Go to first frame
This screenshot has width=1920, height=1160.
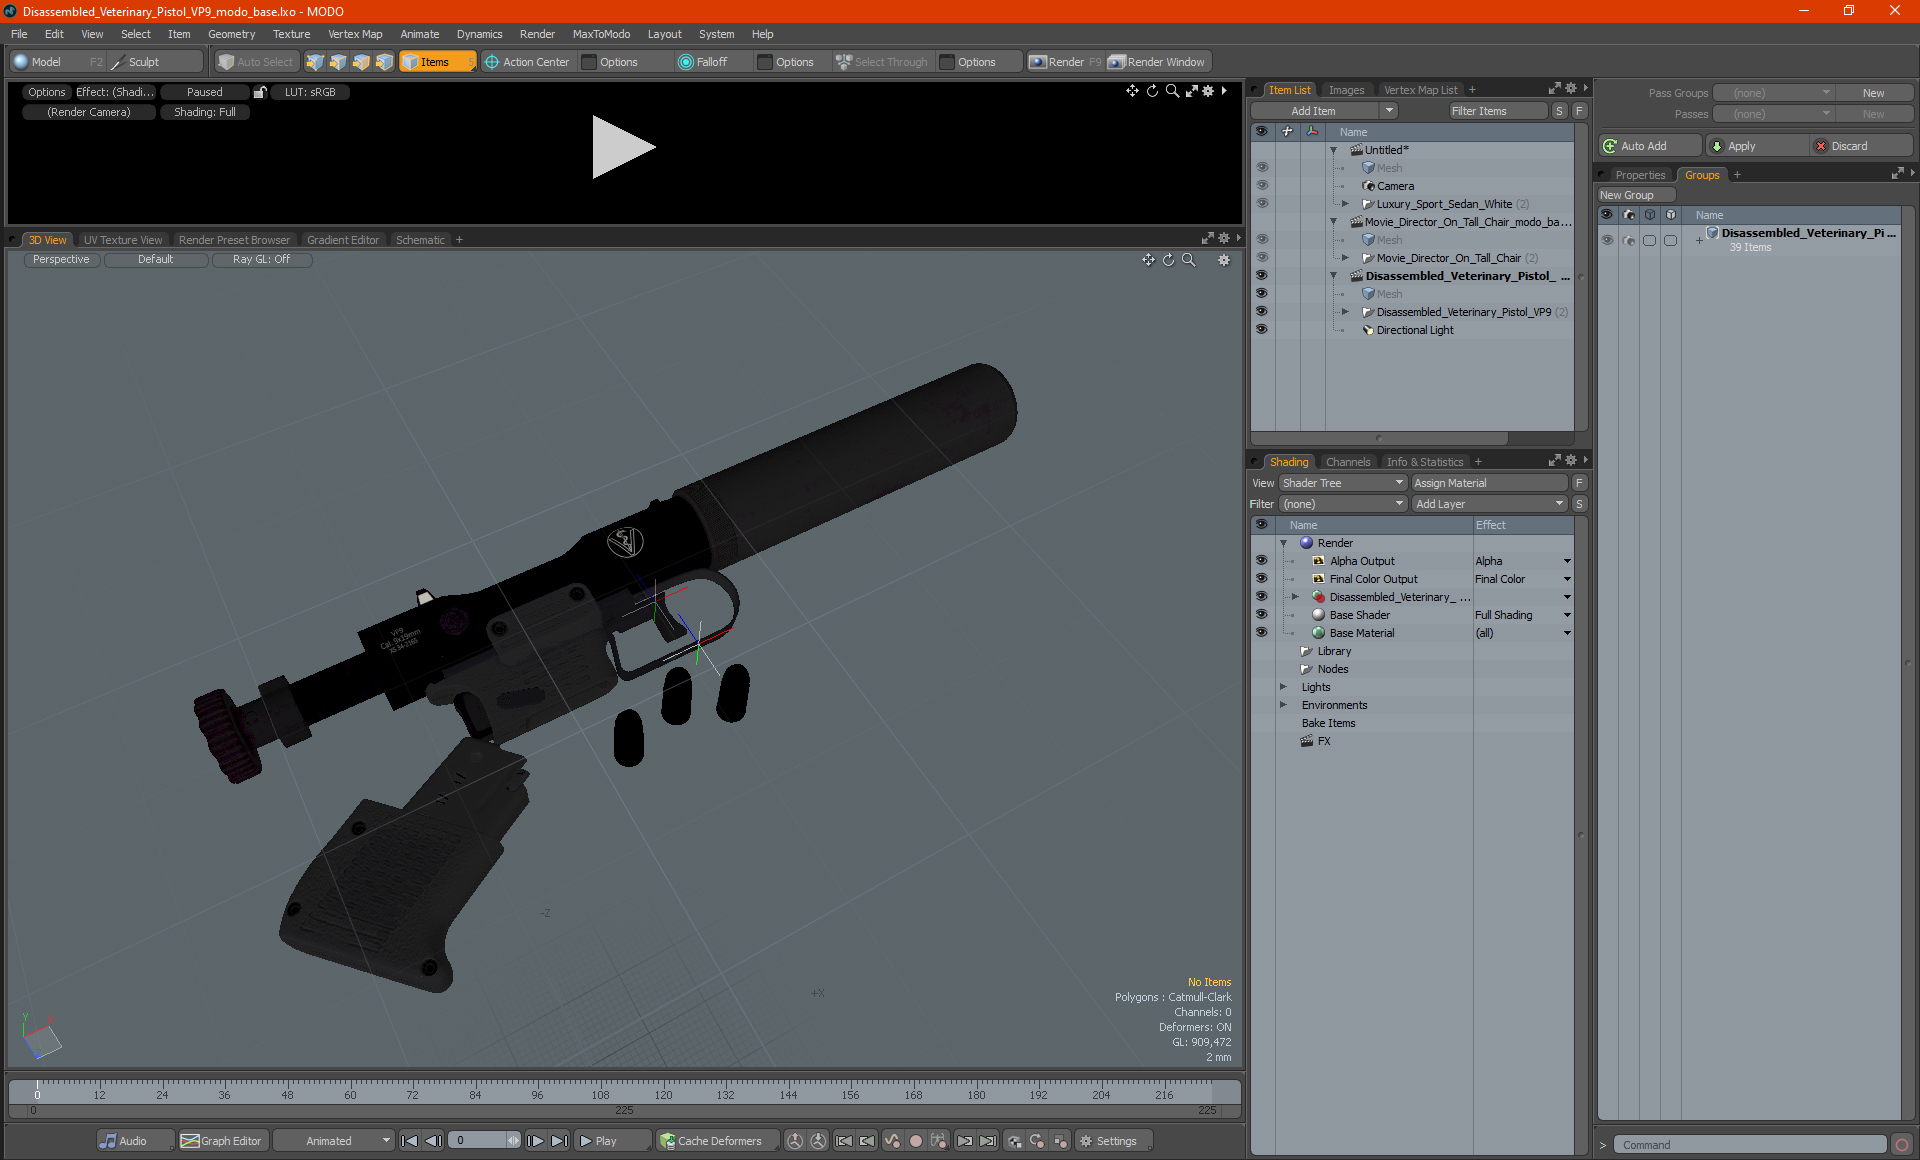409,1141
